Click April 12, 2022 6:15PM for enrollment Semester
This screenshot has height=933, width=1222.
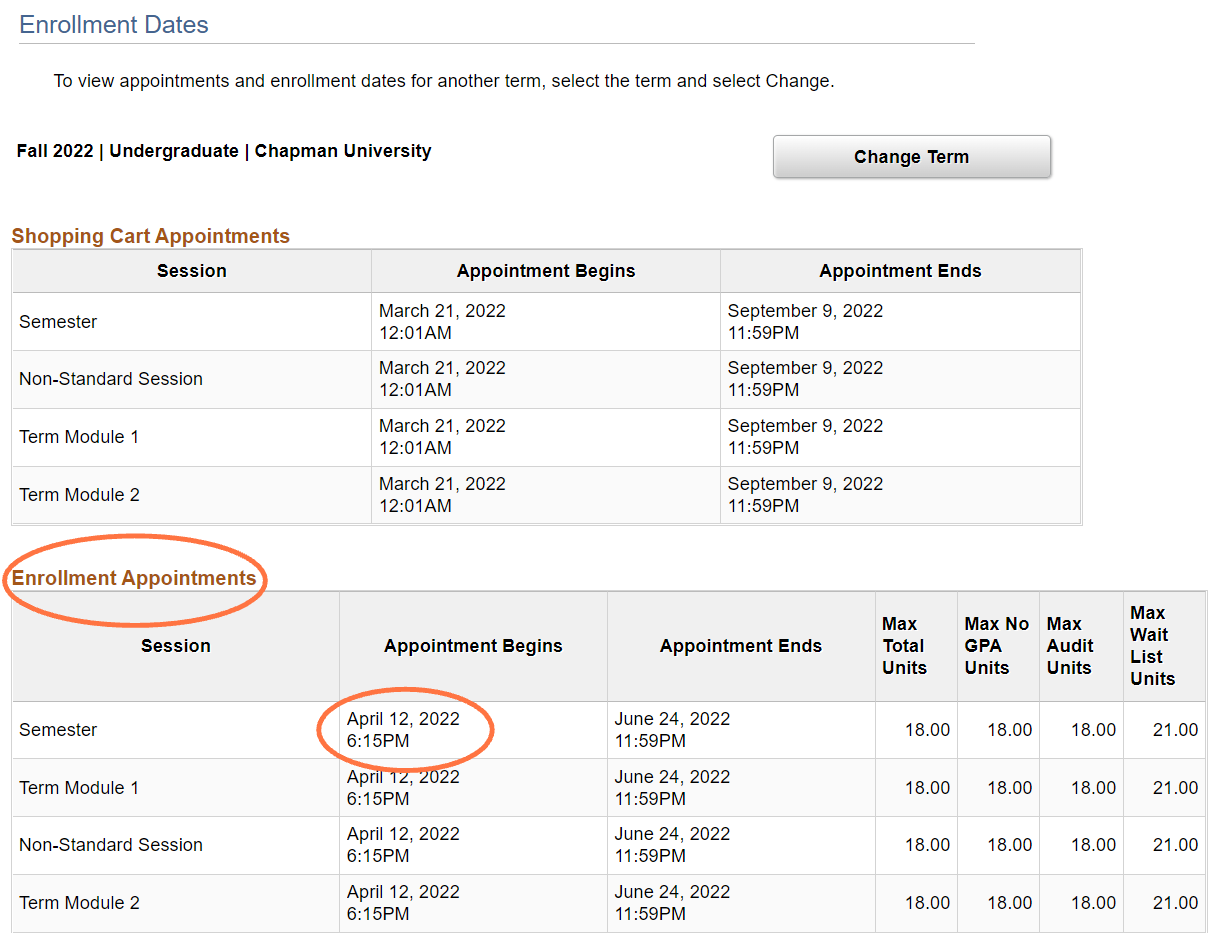(403, 730)
